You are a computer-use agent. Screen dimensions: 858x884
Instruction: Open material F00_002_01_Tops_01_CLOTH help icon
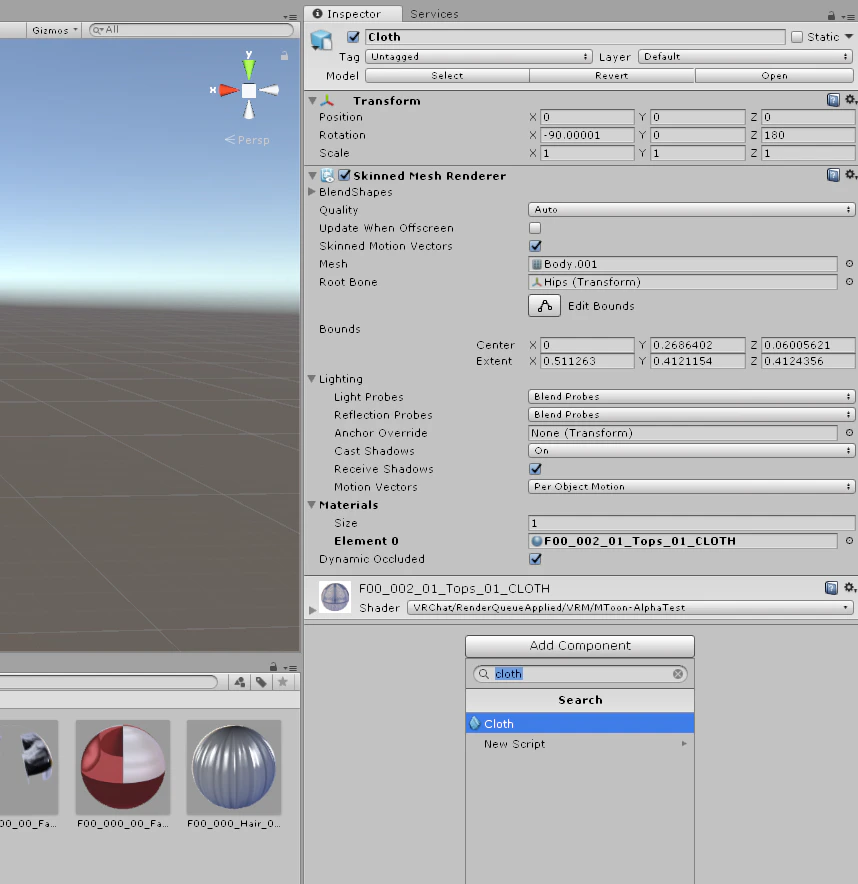(831, 588)
